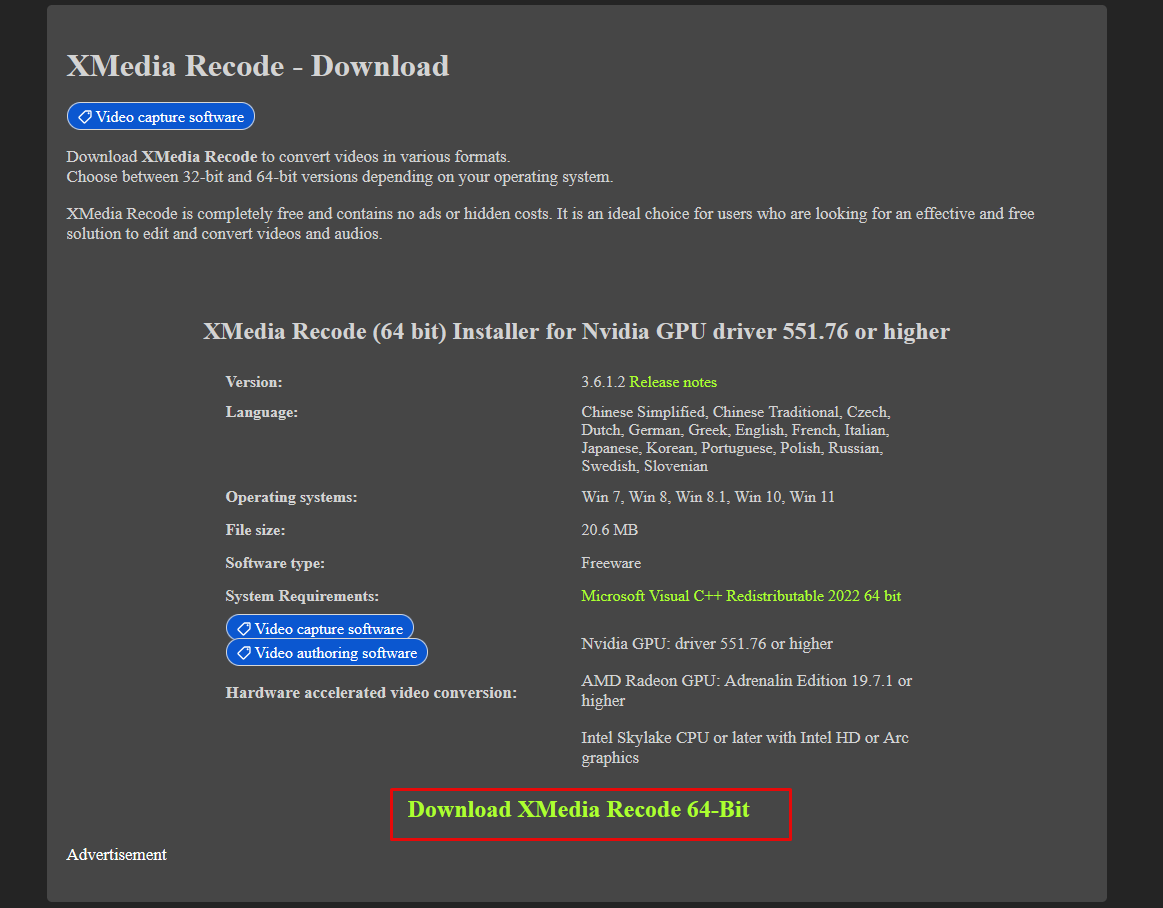This screenshot has width=1163, height=908.
Task: Click the Nvidia GPU: driver 551.76 text
Action: 707,643
